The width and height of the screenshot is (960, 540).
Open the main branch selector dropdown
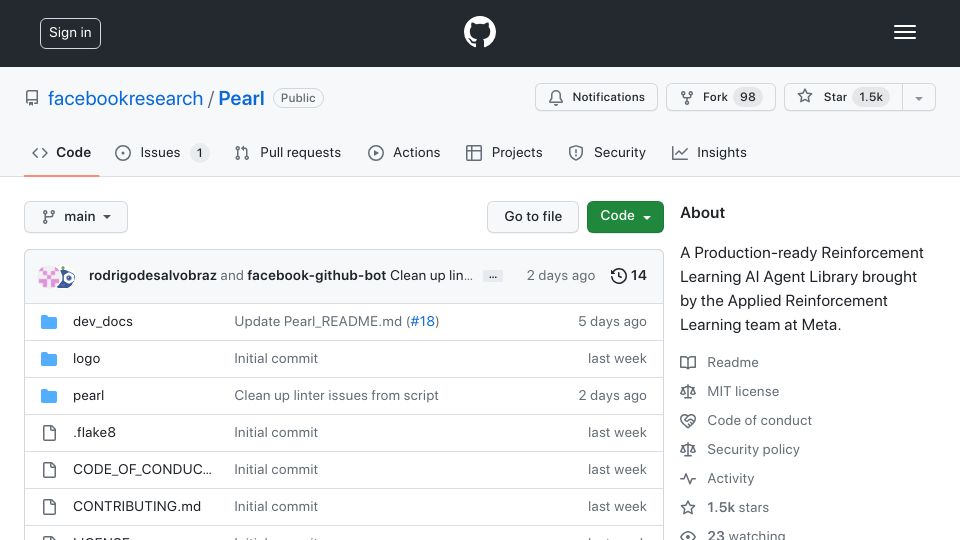click(x=76, y=217)
